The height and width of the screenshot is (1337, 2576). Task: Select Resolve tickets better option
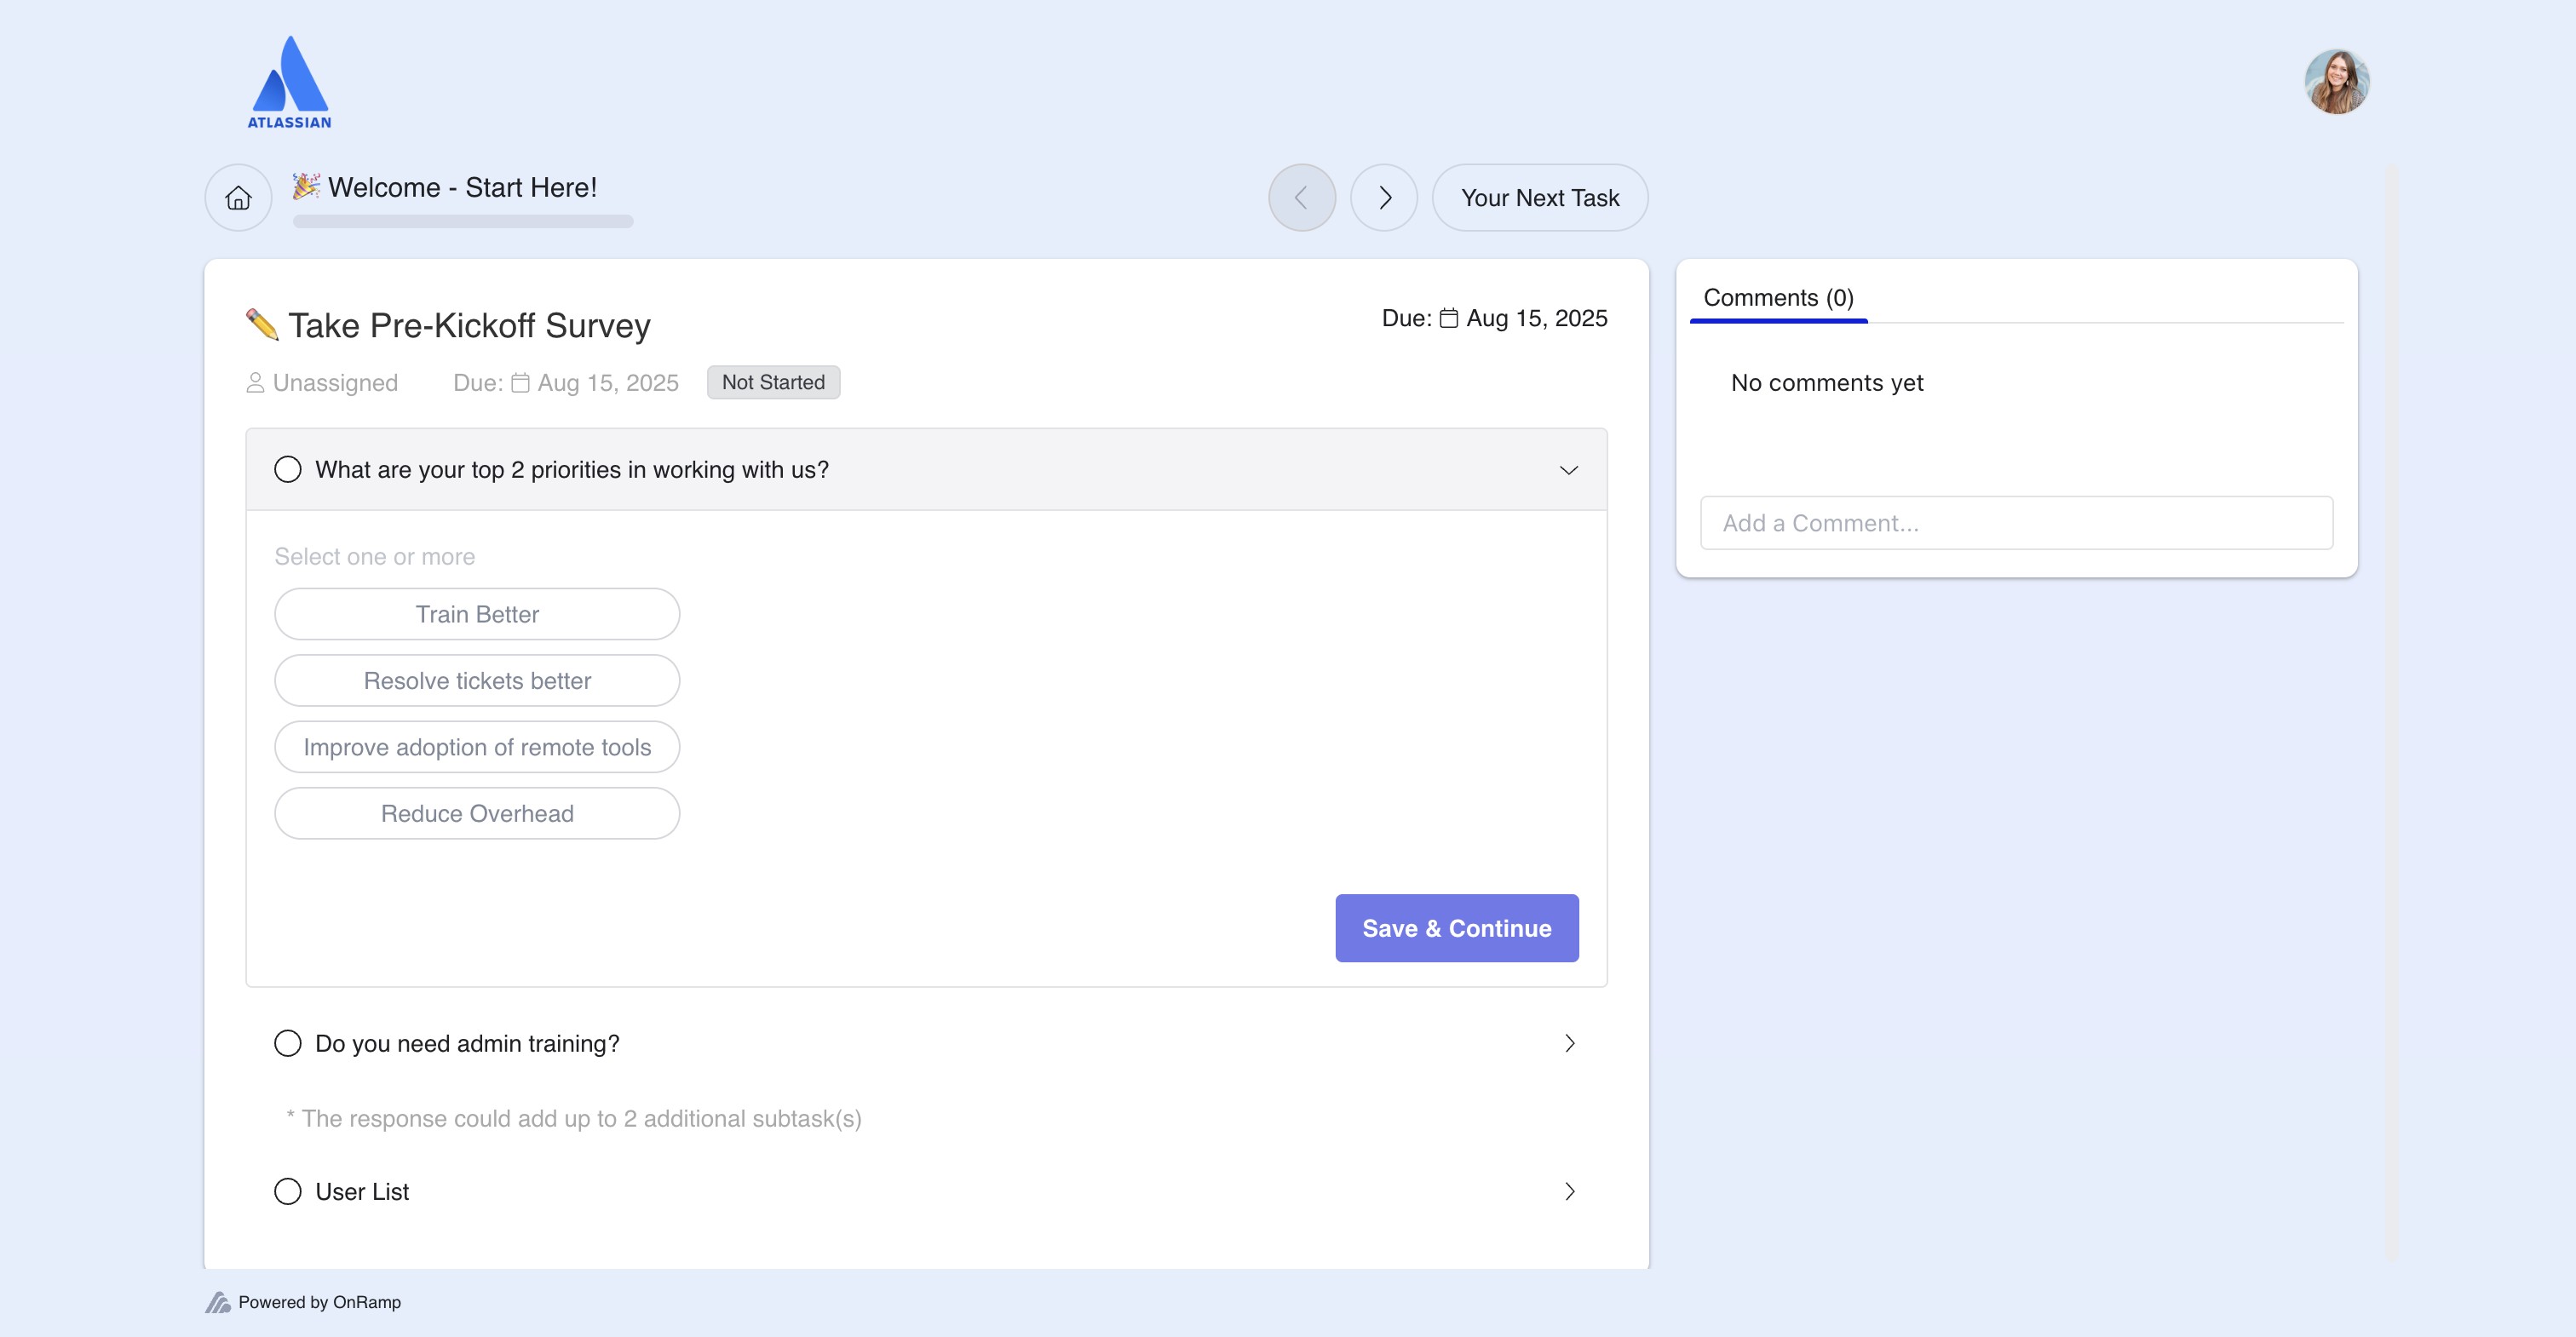[x=477, y=681]
